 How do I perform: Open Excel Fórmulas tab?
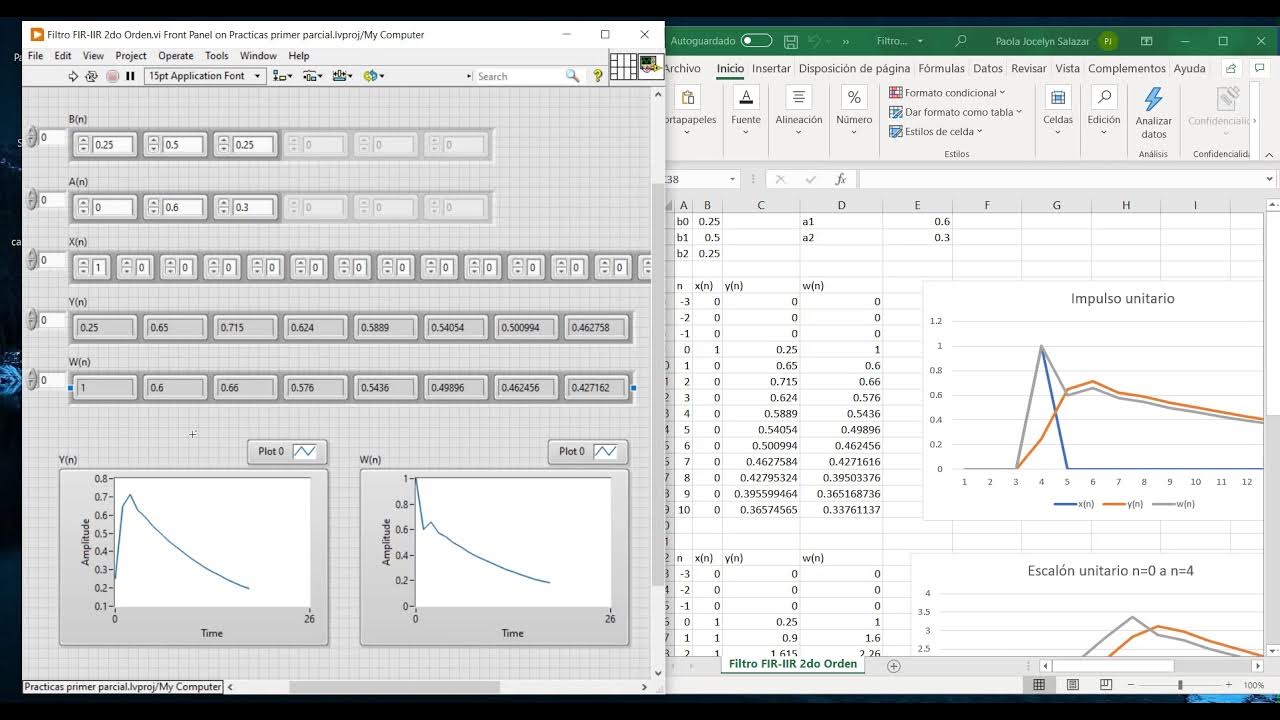(x=942, y=68)
